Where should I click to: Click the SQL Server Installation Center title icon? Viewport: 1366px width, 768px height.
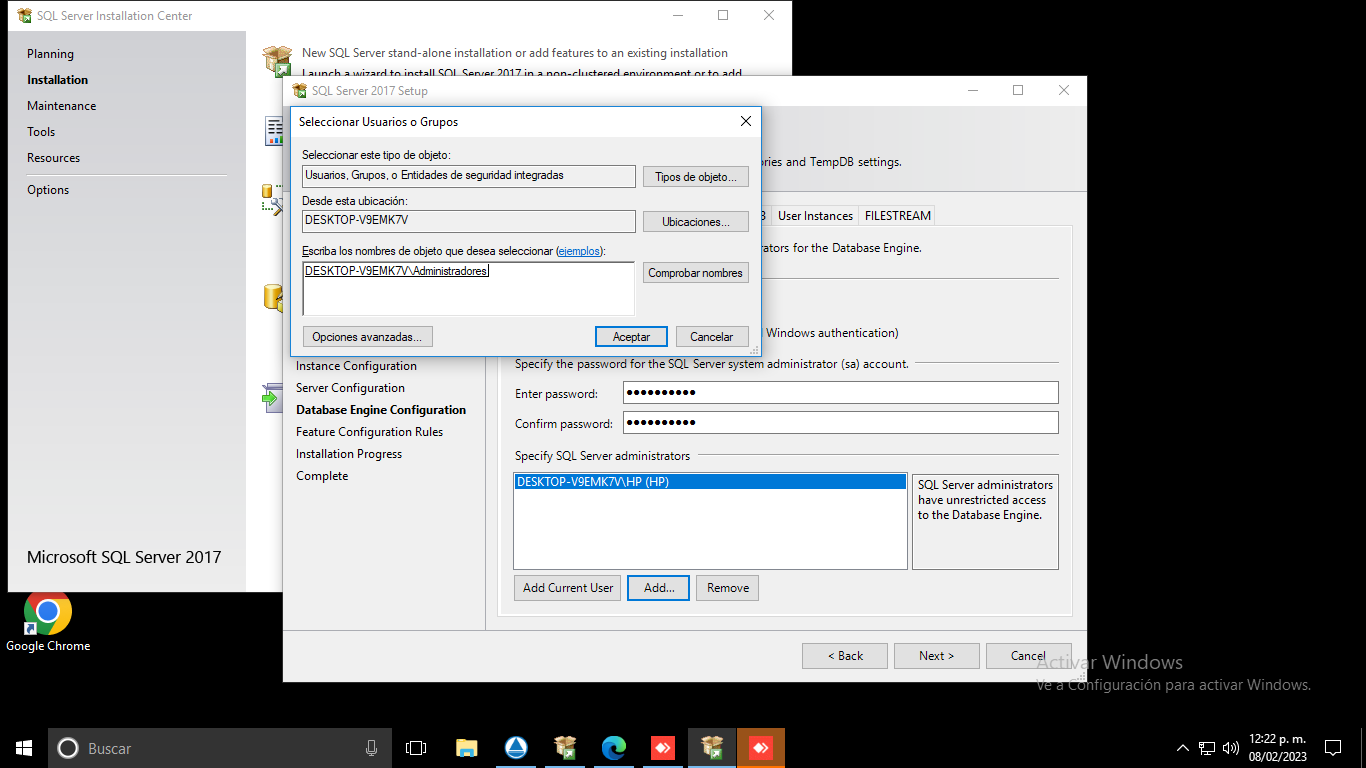25,16
